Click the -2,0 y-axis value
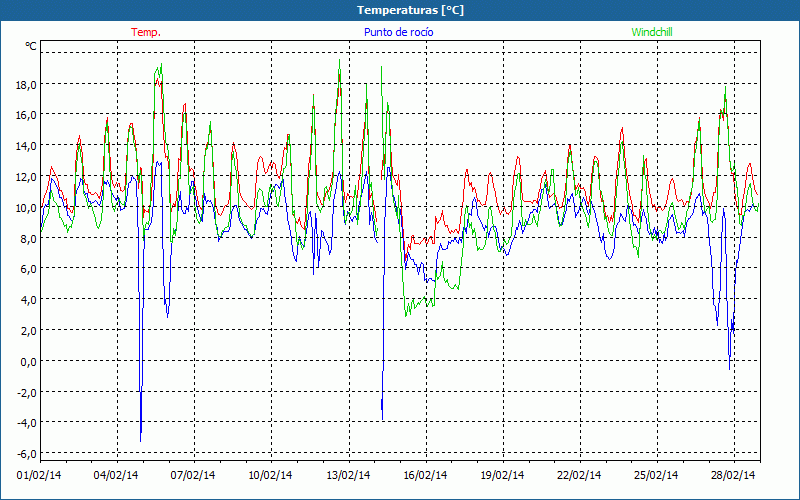The height and width of the screenshot is (500, 800). (x=27, y=393)
